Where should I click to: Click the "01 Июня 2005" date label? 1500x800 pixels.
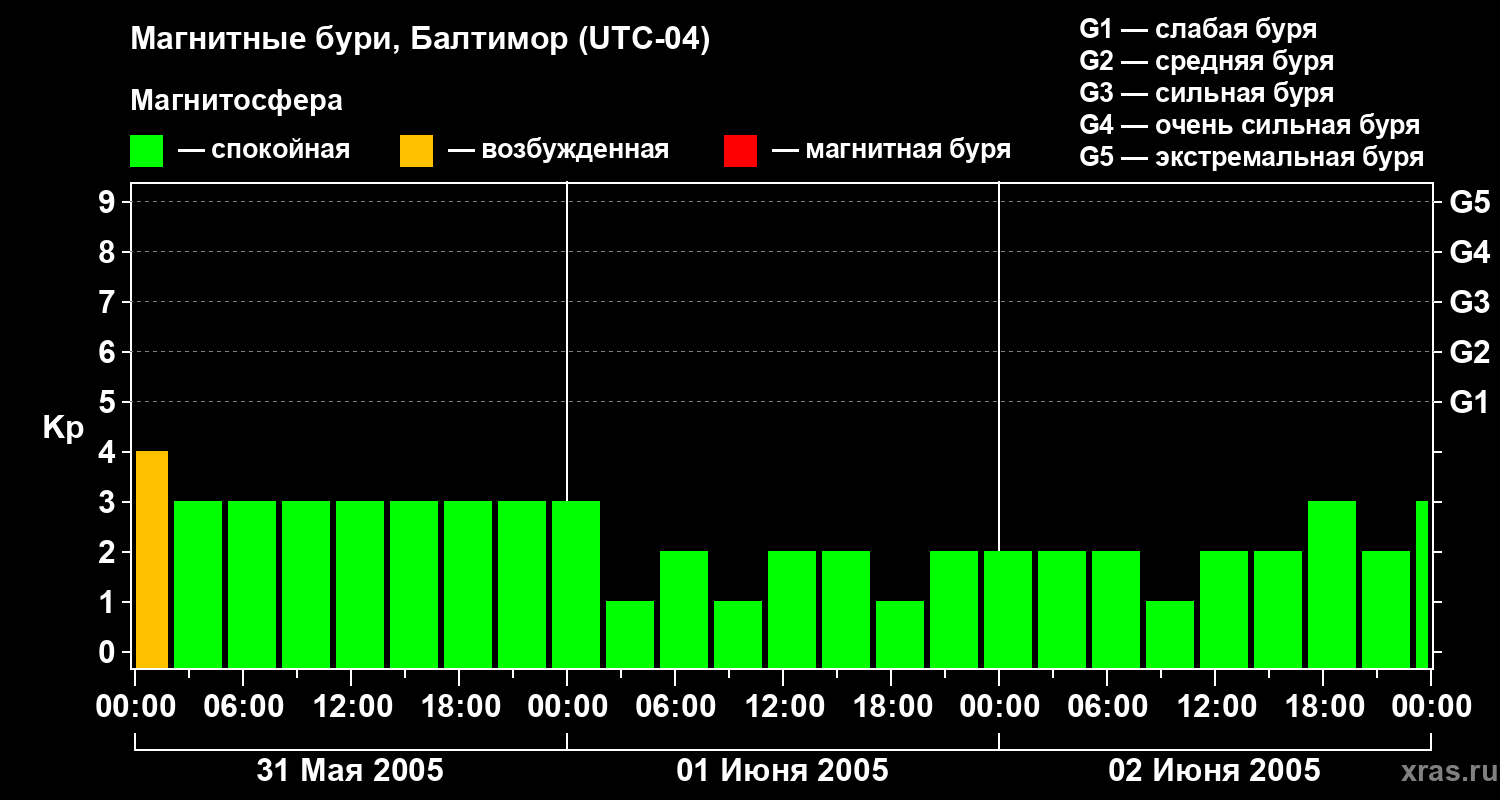(782, 771)
